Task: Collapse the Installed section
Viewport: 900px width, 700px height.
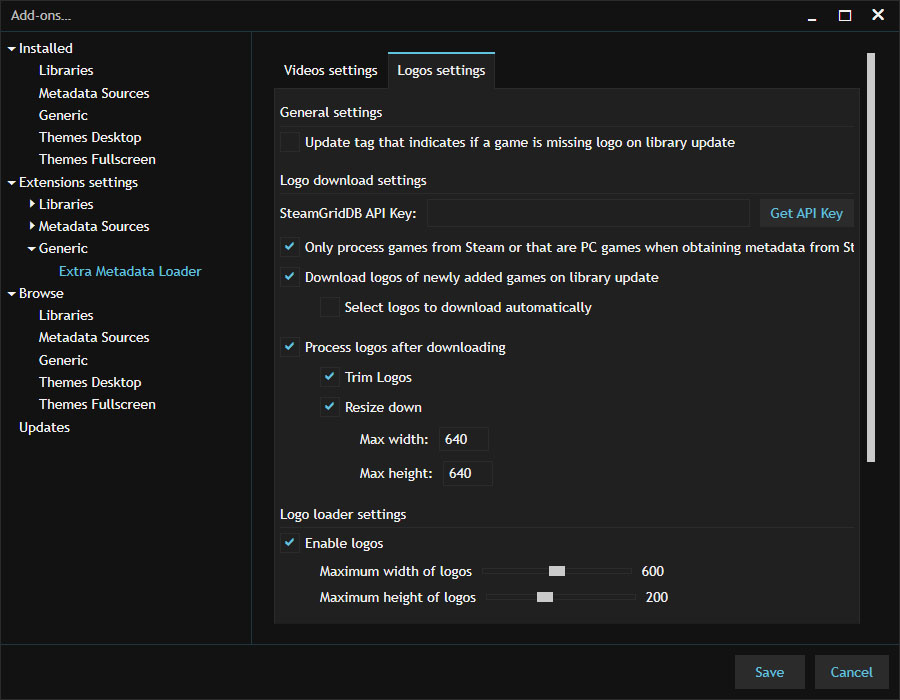Action: point(11,48)
